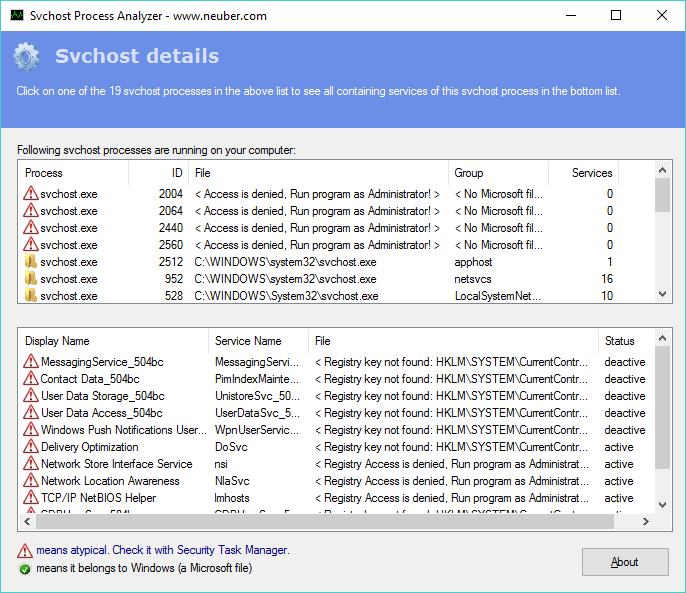The image size is (686, 593).
Task: Sort process list by Process column
Action: click(x=74, y=173)
